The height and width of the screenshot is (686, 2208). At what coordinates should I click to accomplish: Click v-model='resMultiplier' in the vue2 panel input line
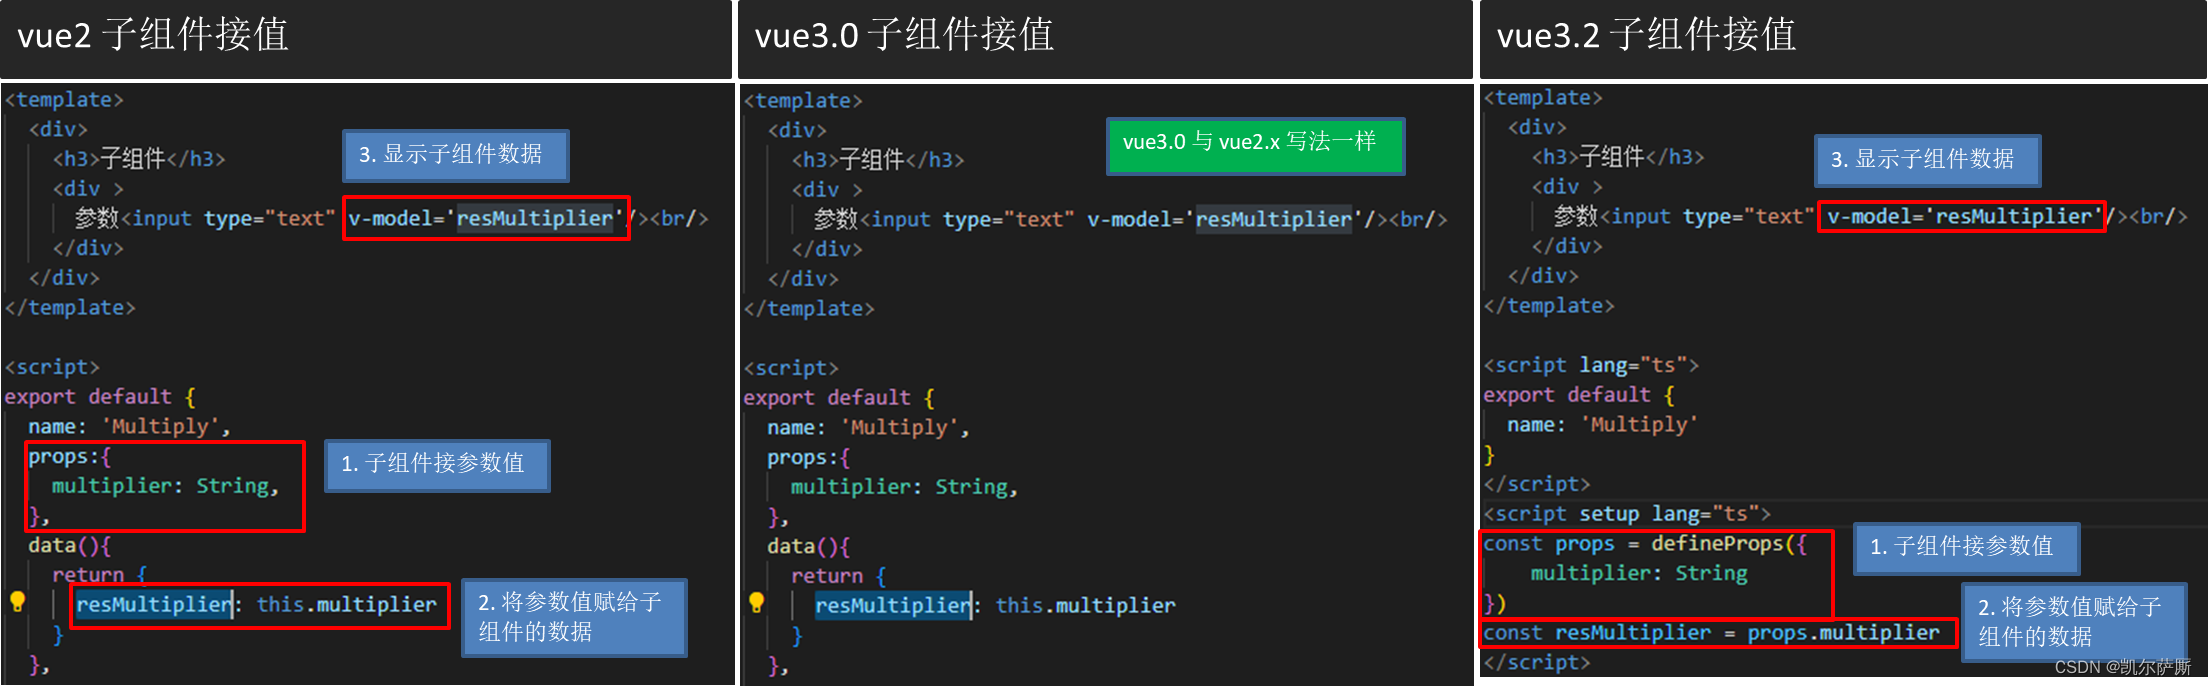(486, 218)
